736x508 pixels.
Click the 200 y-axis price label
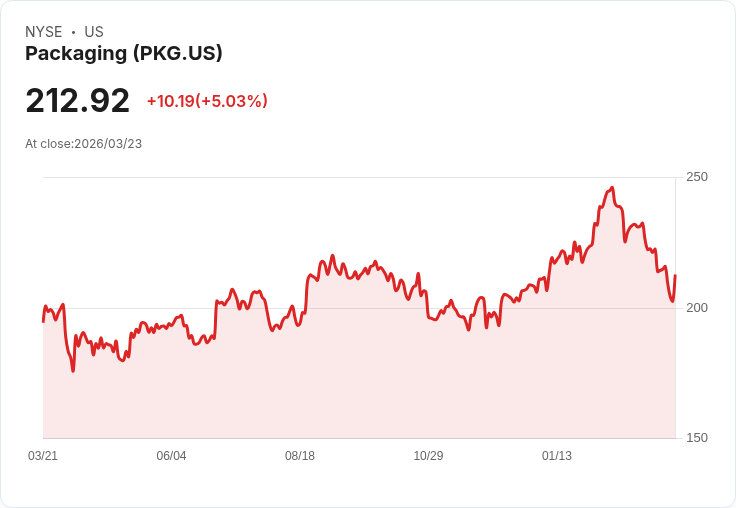pyautogui.click(x=696, y=307)
